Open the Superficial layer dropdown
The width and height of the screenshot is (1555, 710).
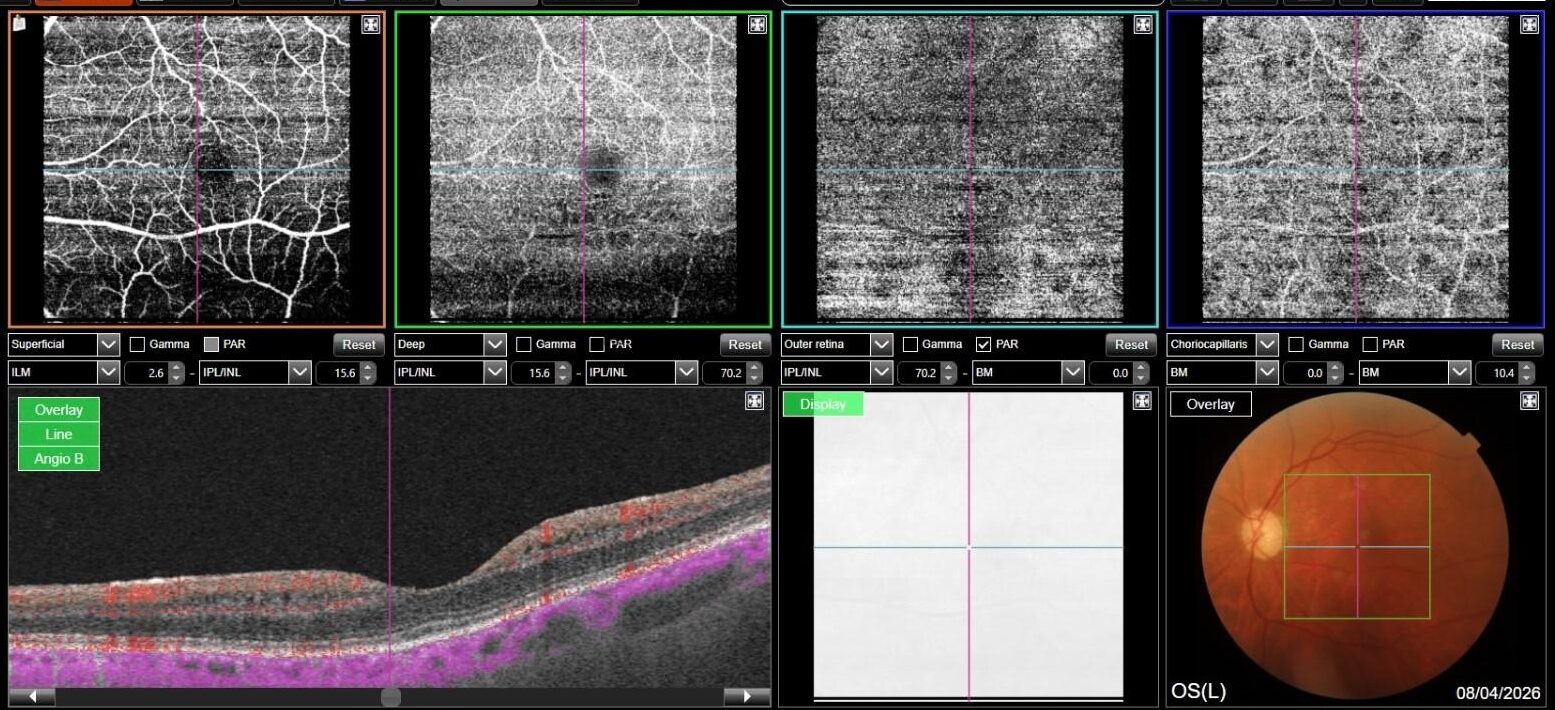(108, 345)
